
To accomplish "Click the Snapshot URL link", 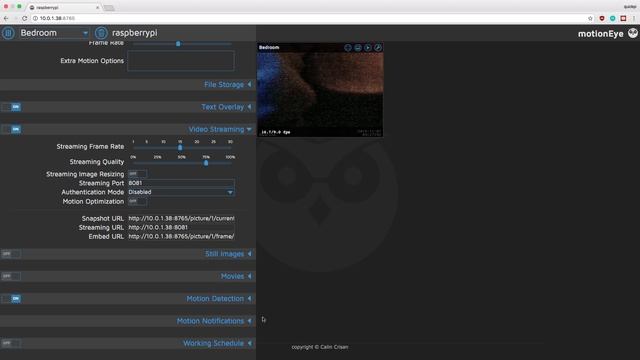I will (181, 218).
